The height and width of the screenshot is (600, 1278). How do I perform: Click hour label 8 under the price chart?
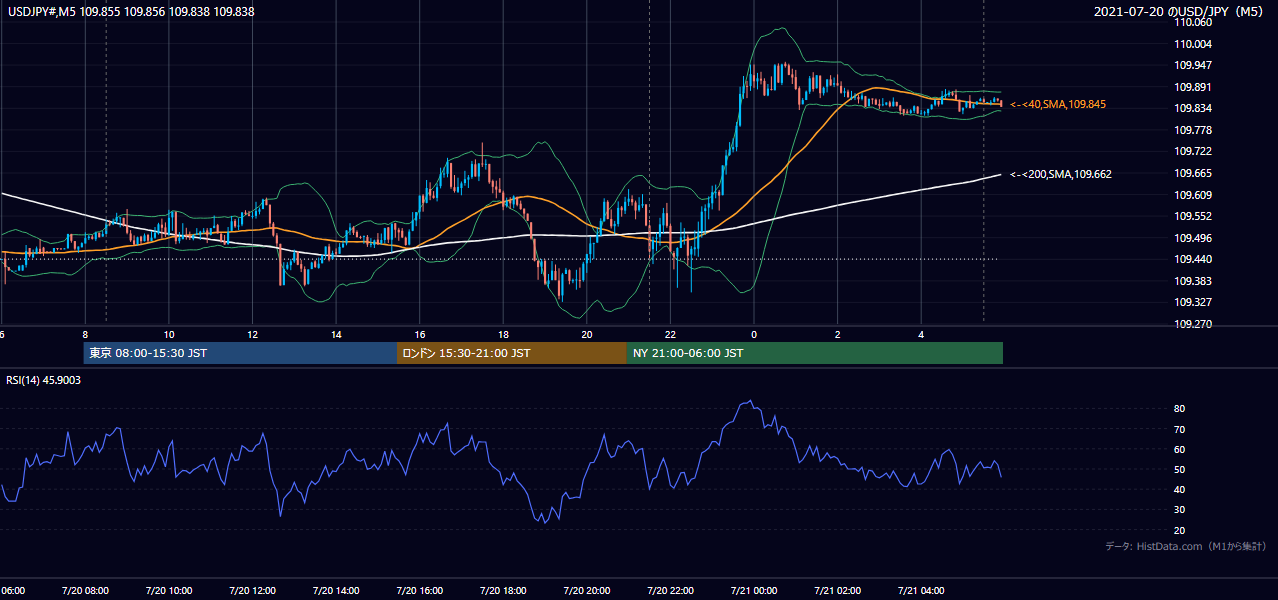point(85,334)
